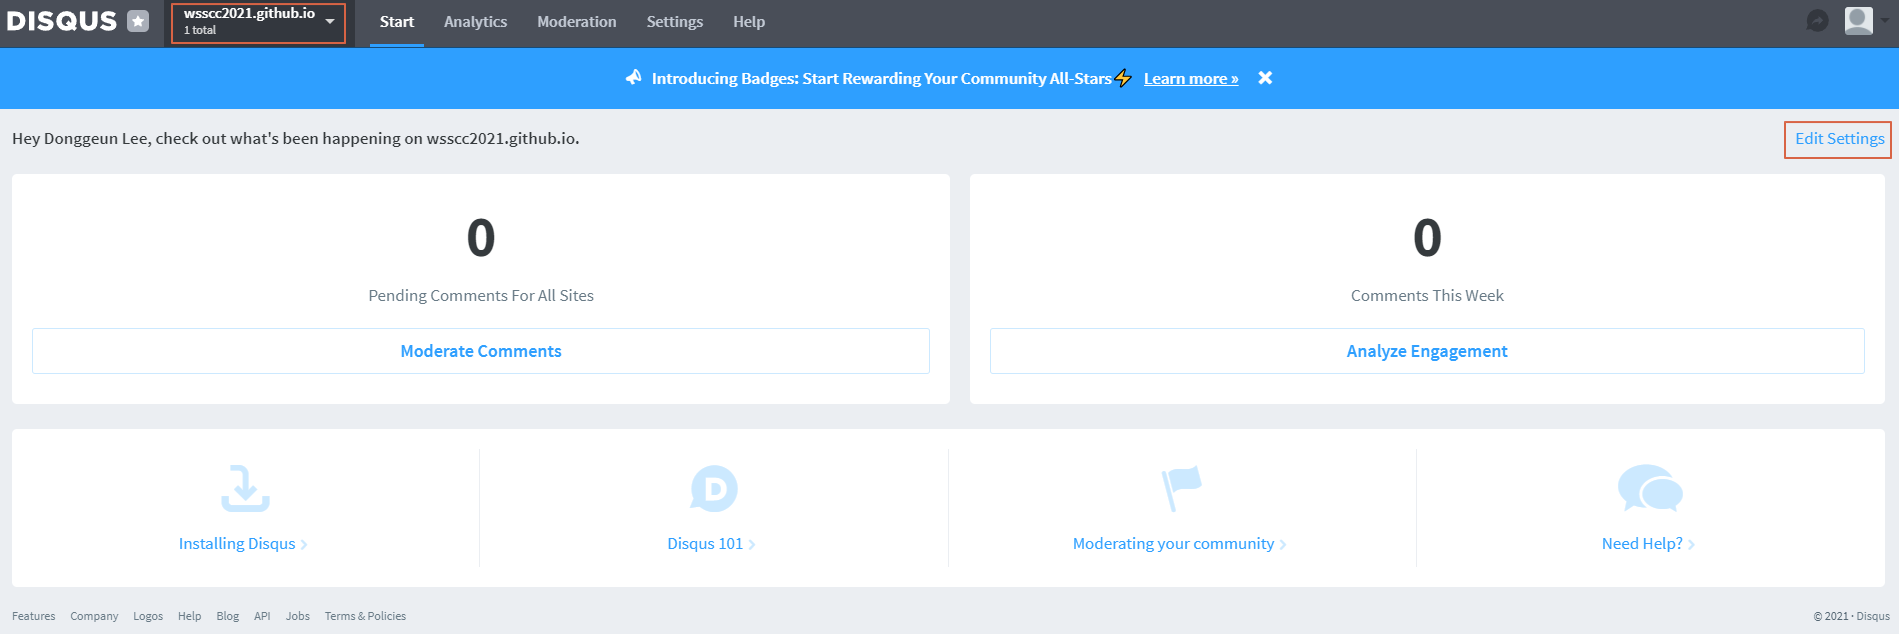The width and height of the screenshot is (1899, 634).
Task: Click the Comments This Week label
Action: pyautogui.click(x=1427, y=296)
